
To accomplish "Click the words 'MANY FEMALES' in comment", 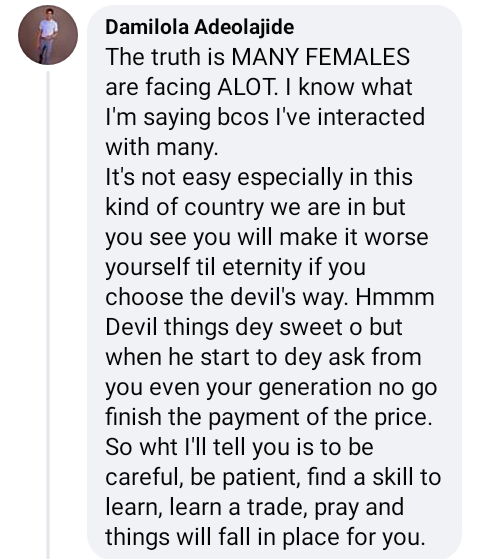I will click(x=321, y=57).
